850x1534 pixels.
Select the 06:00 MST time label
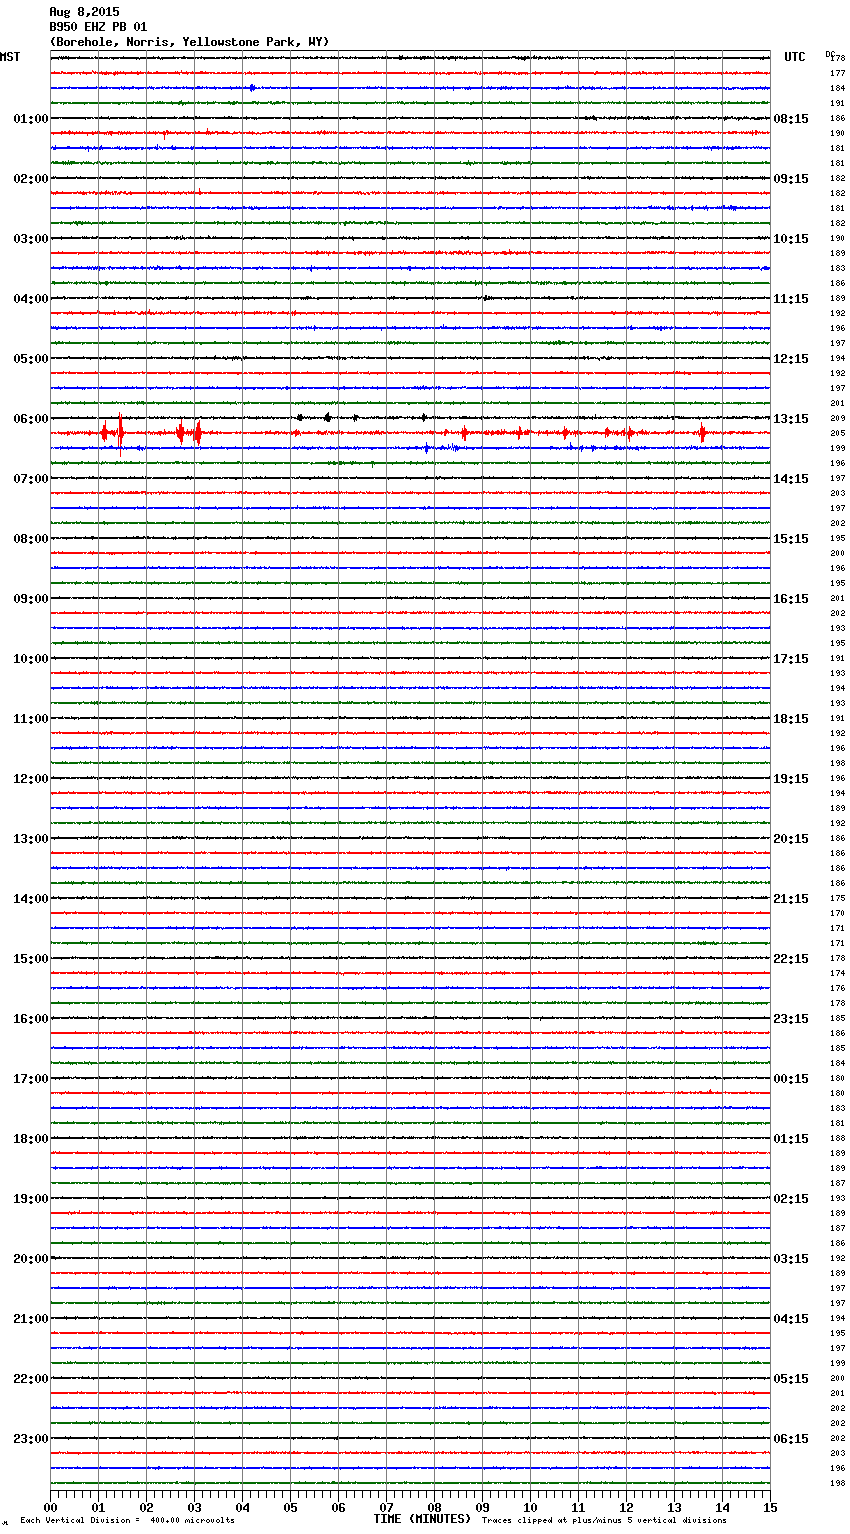31,419
